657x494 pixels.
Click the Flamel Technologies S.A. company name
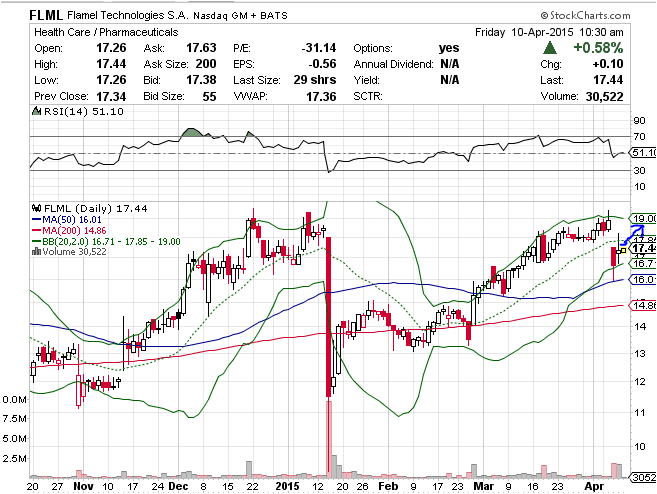point(128,16)
